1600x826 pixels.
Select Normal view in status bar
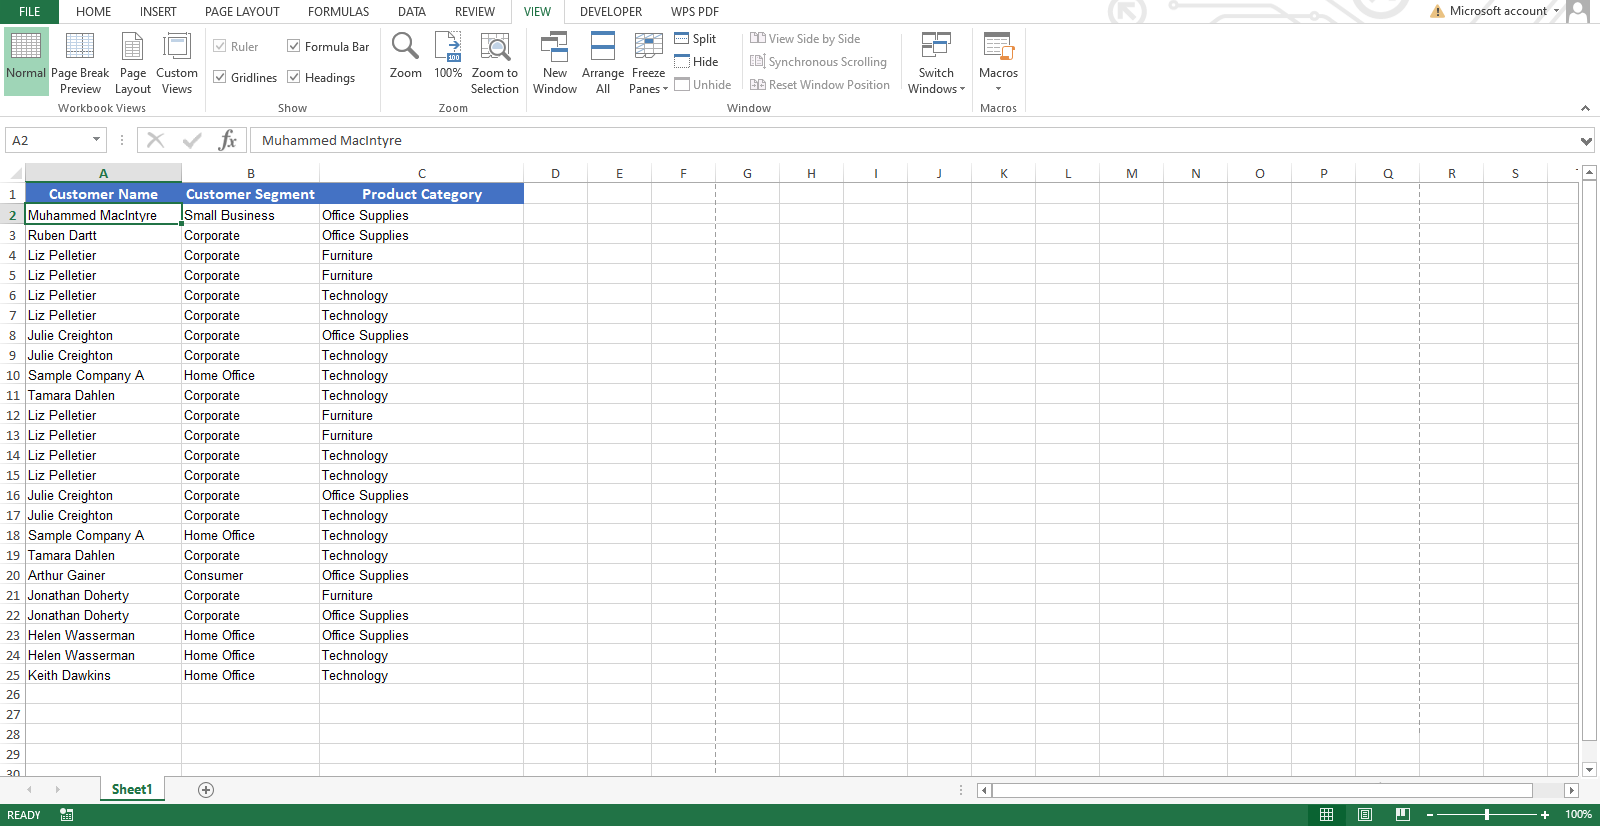pos(1326,815)
